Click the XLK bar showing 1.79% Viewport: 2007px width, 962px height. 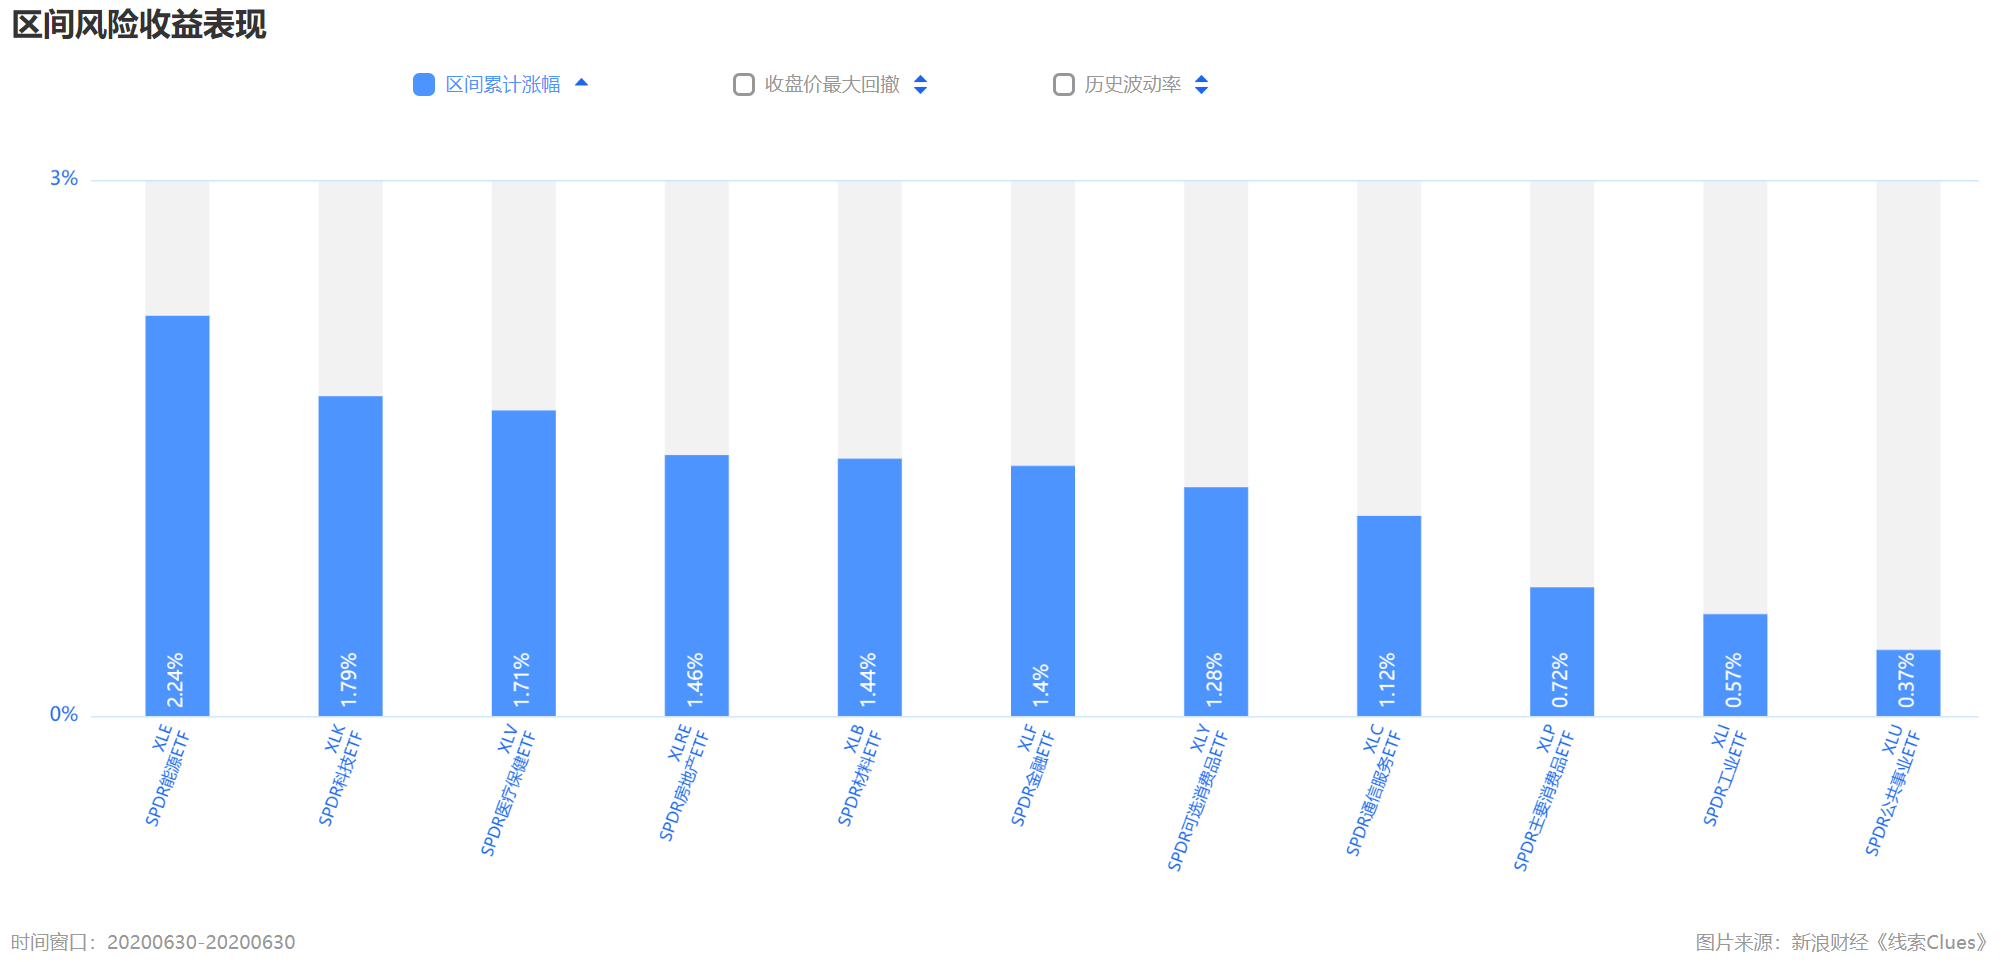350,556
